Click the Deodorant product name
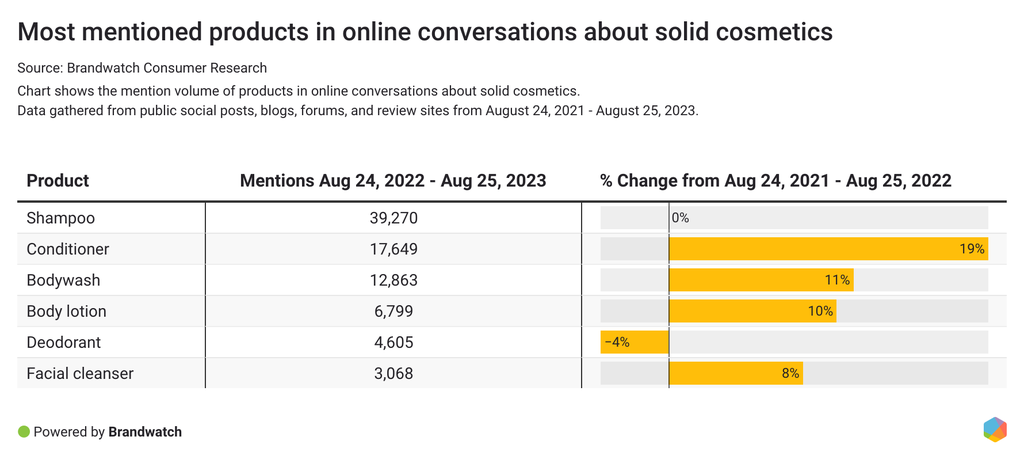The height and width of the screenshot is (463, 1024). [64, 342]
